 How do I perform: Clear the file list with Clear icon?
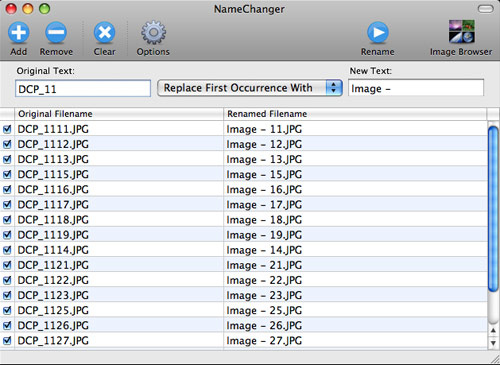105,33
